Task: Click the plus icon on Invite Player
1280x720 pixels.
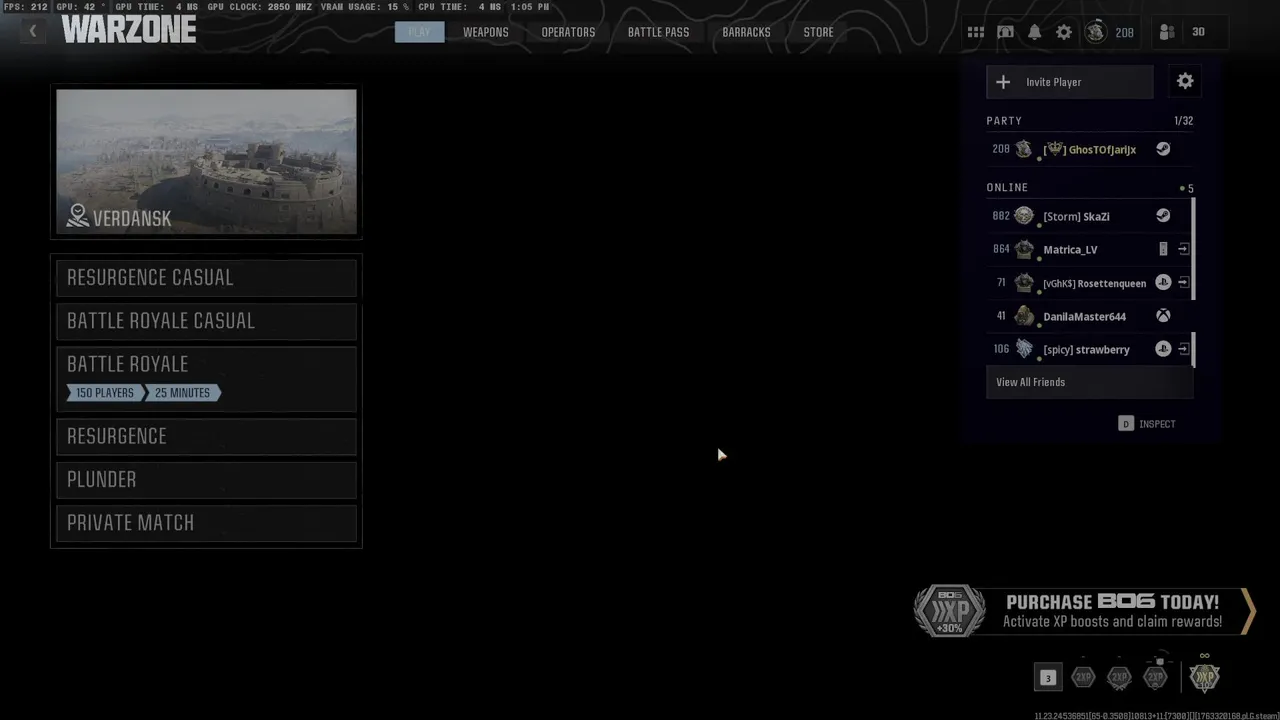Action: tap(1003, 82)
